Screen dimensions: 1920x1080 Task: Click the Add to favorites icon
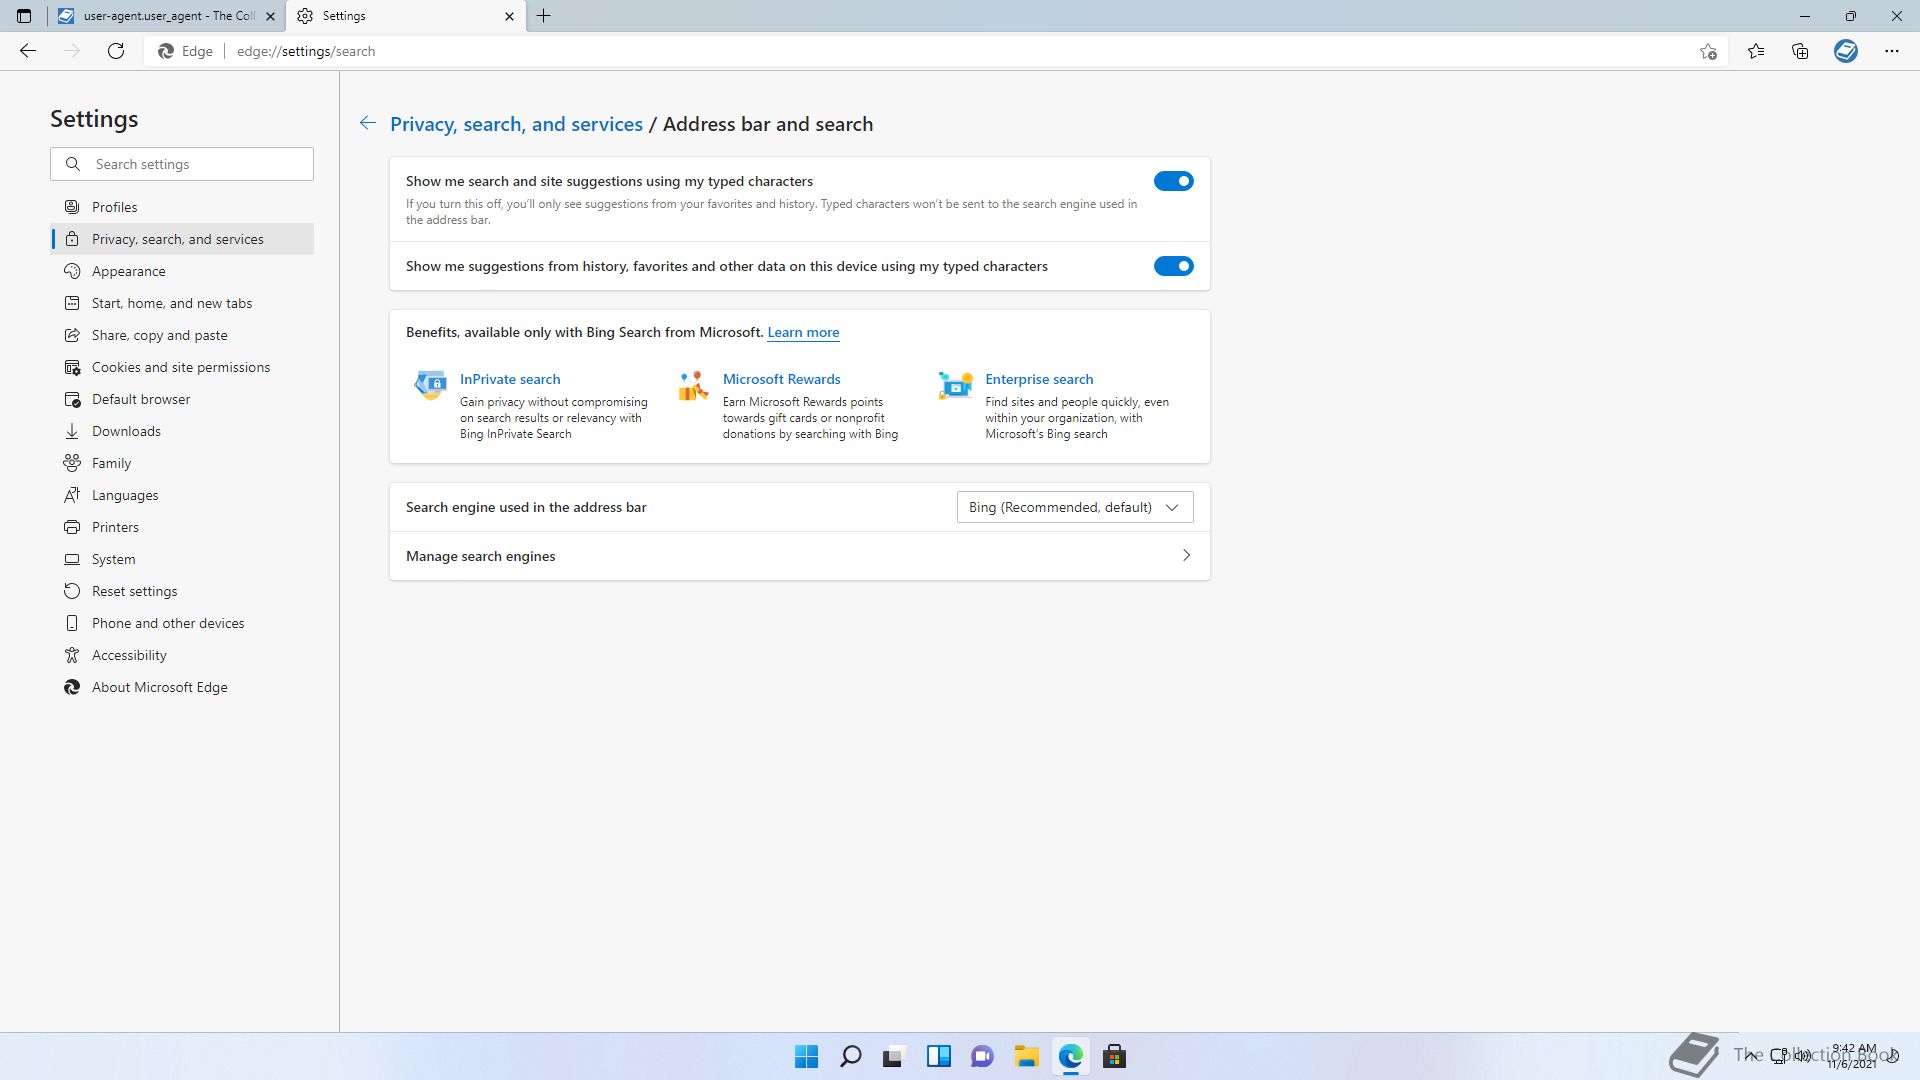click(1708, 51)
